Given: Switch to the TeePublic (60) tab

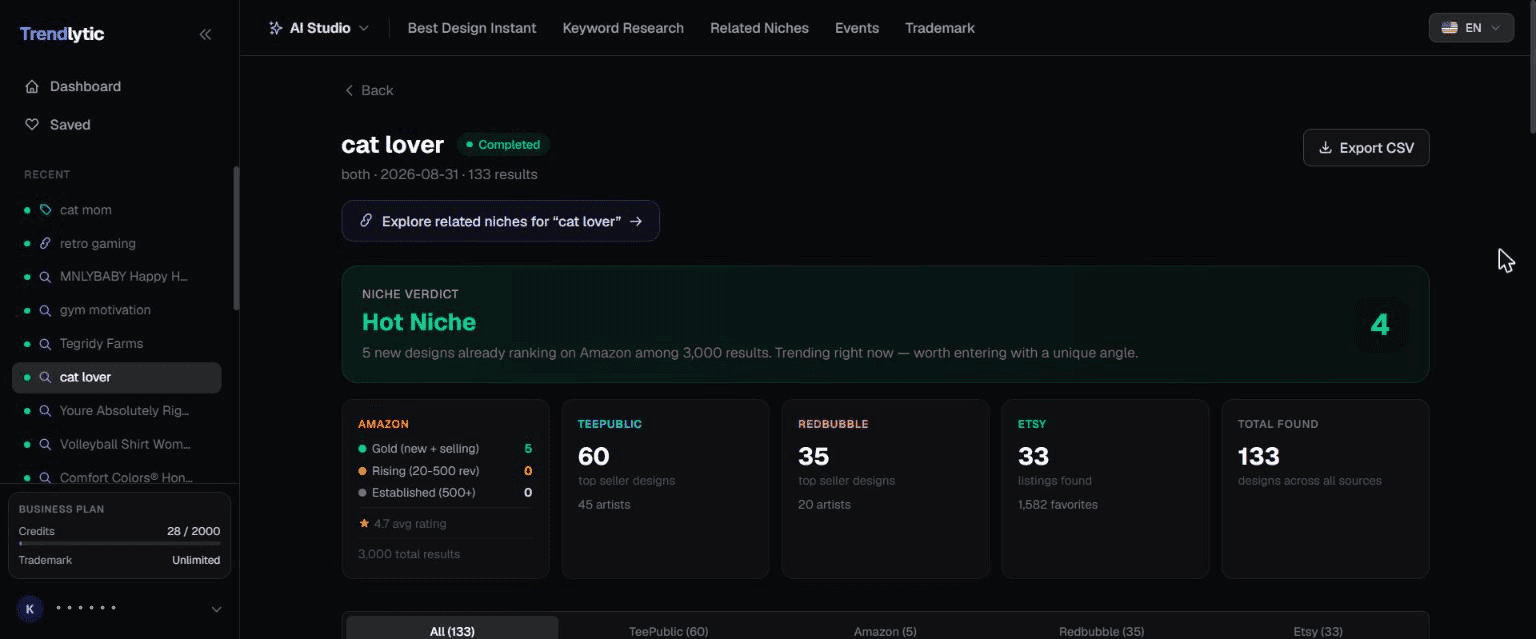Looking at the screenshot, I should point(668,630).
